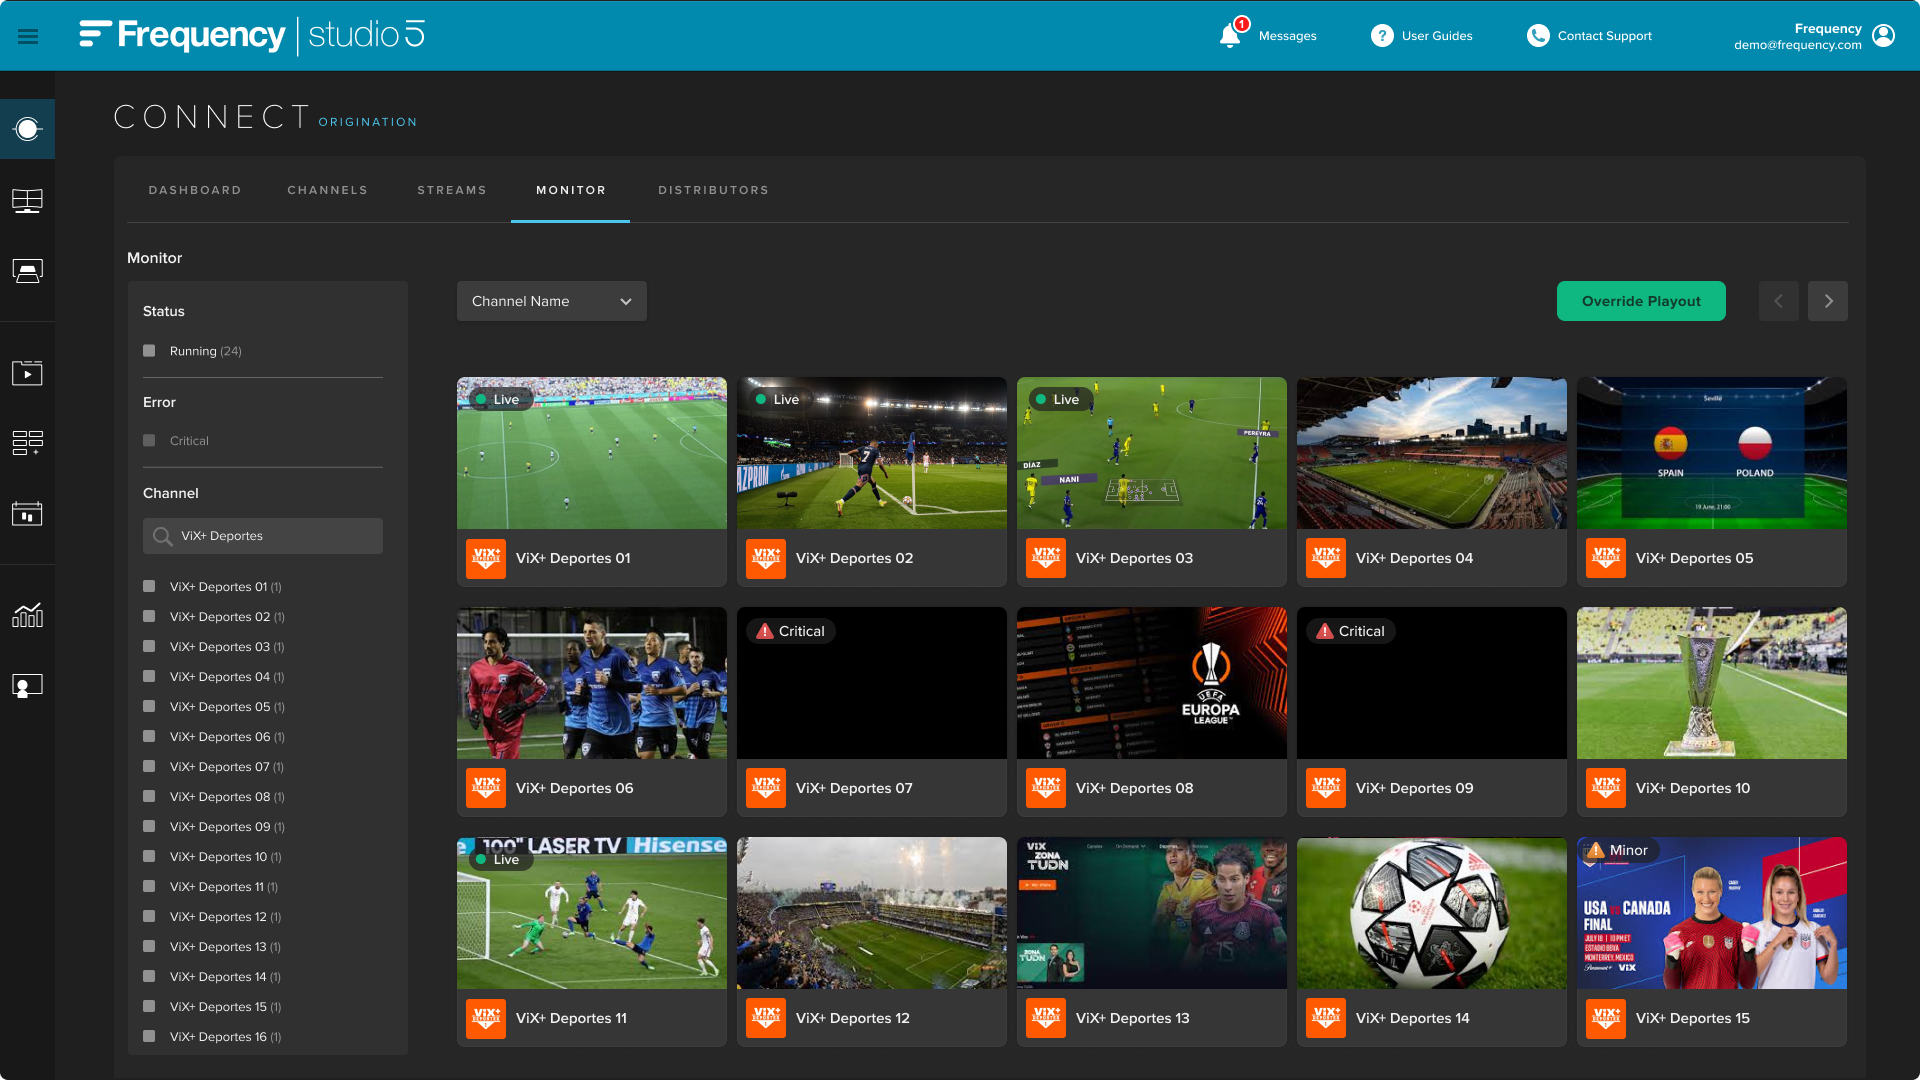Image resolution: width=1920 pixels, height=1080 pixels.
Task: Switch to the Distributors tab
Action: [x=714, y=190]
